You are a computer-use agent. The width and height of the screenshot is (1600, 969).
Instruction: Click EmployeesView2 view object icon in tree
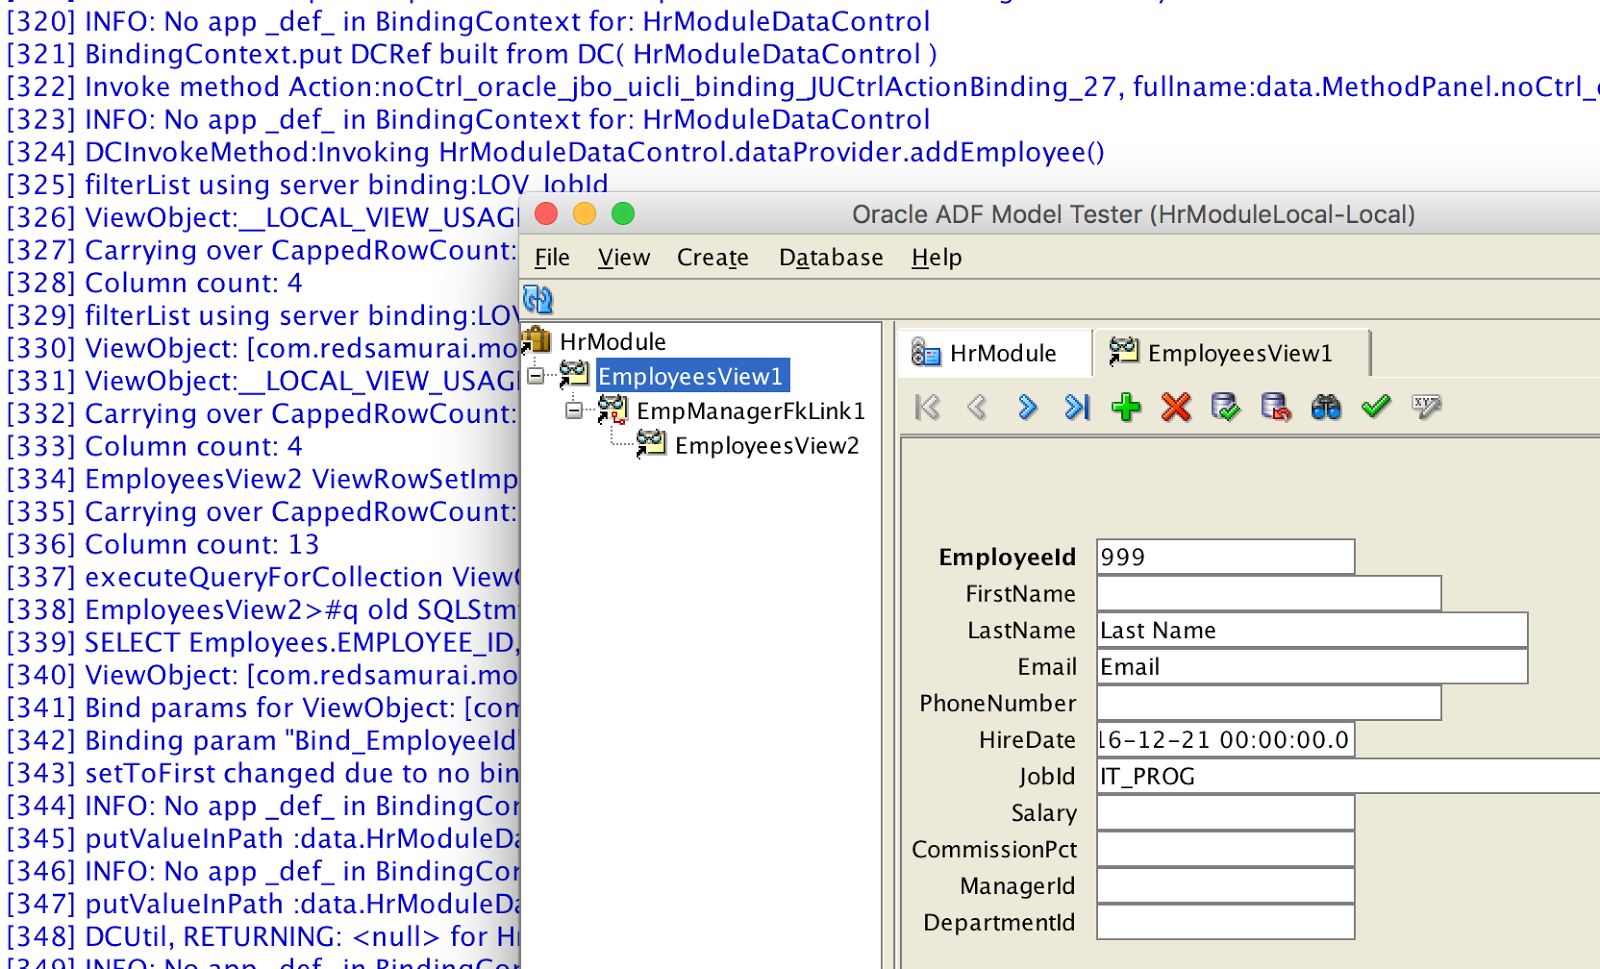pyautogui.click(x=651, y=444)
